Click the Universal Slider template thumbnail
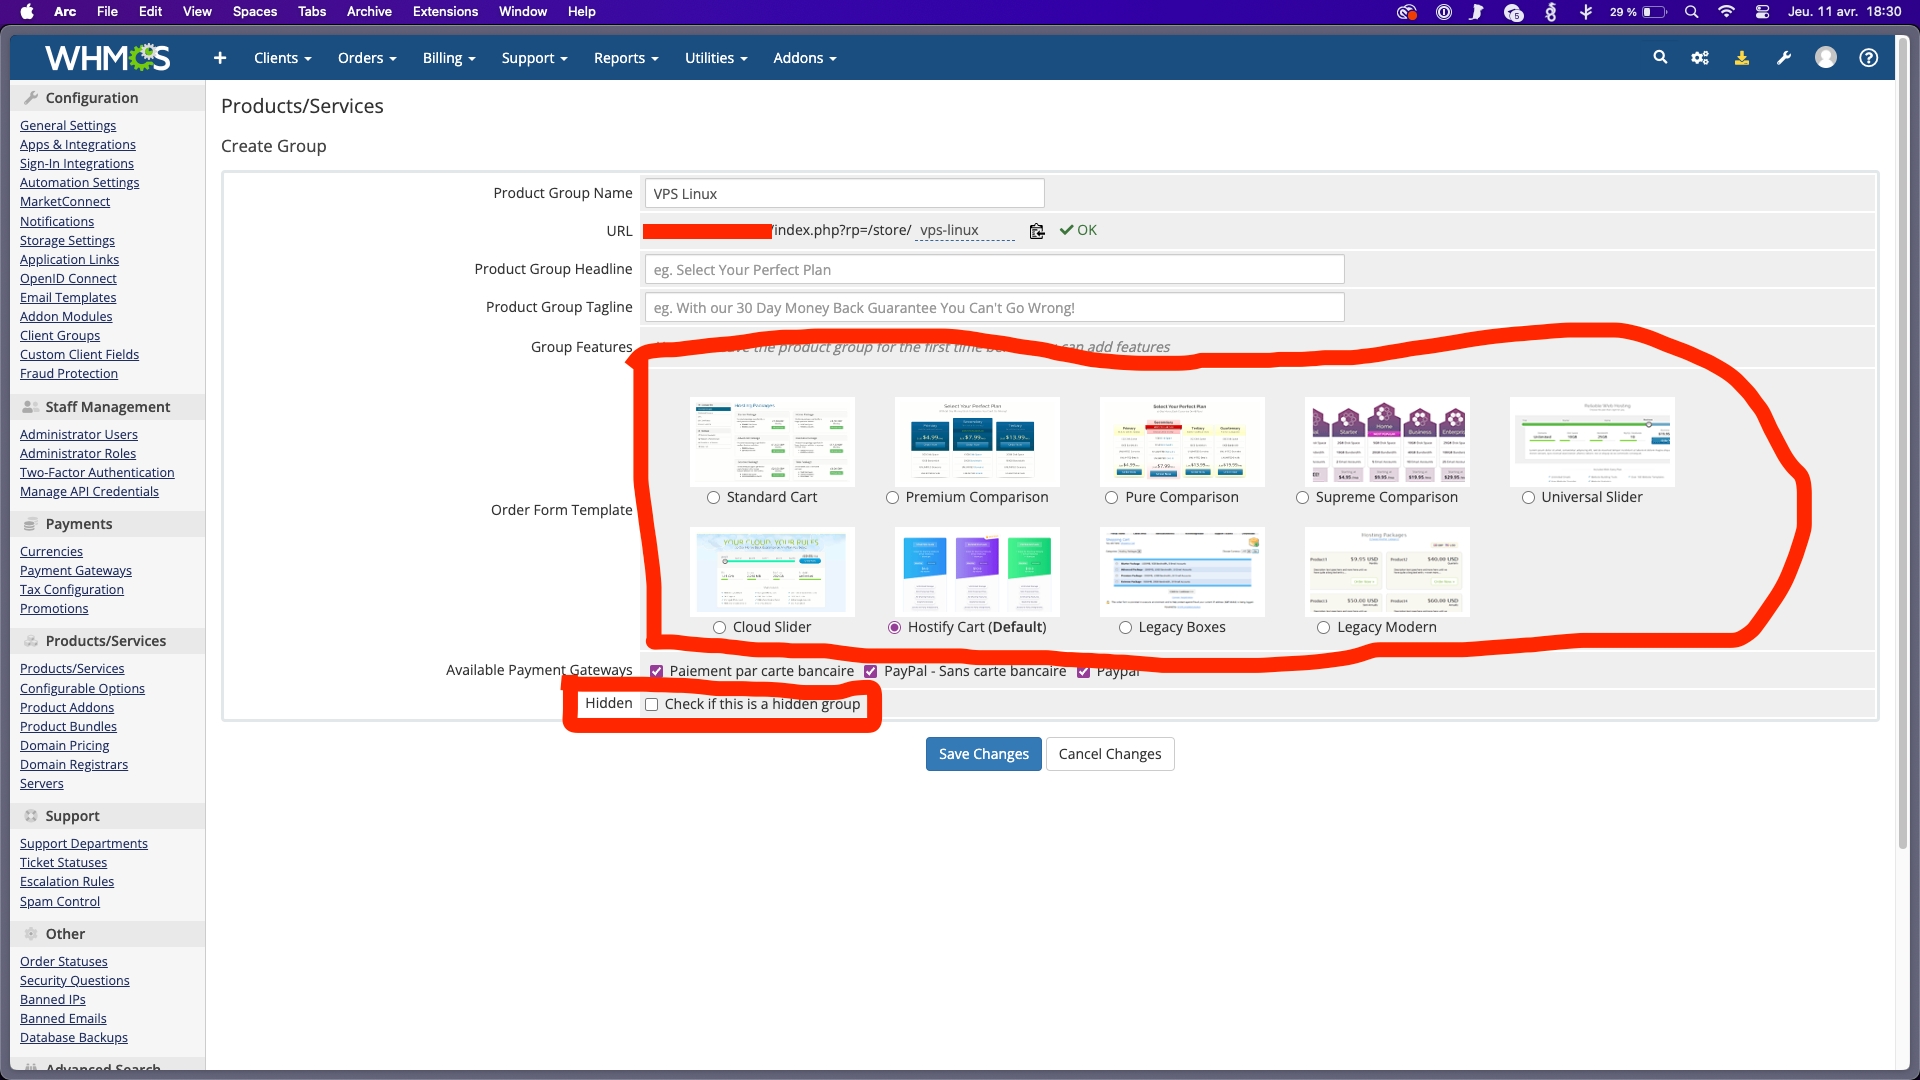Screen dimensions: 1920x1080 pos(1592,442)
